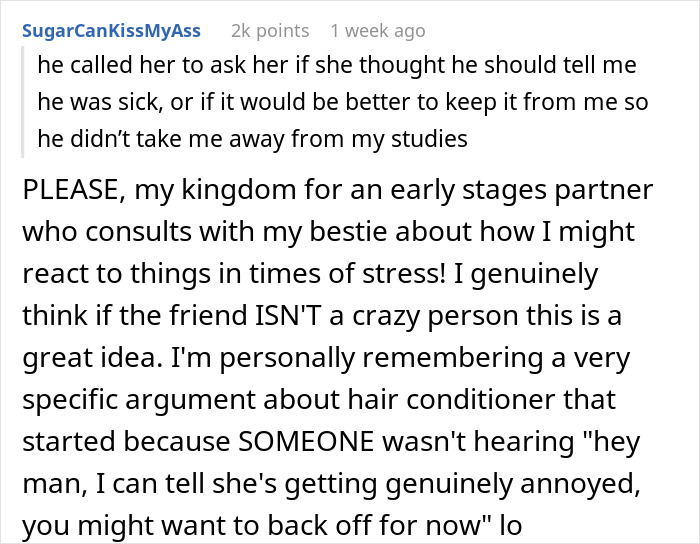Click quote line ending 'from my studies'
The image size is (700, 544).
coord(253,139)
